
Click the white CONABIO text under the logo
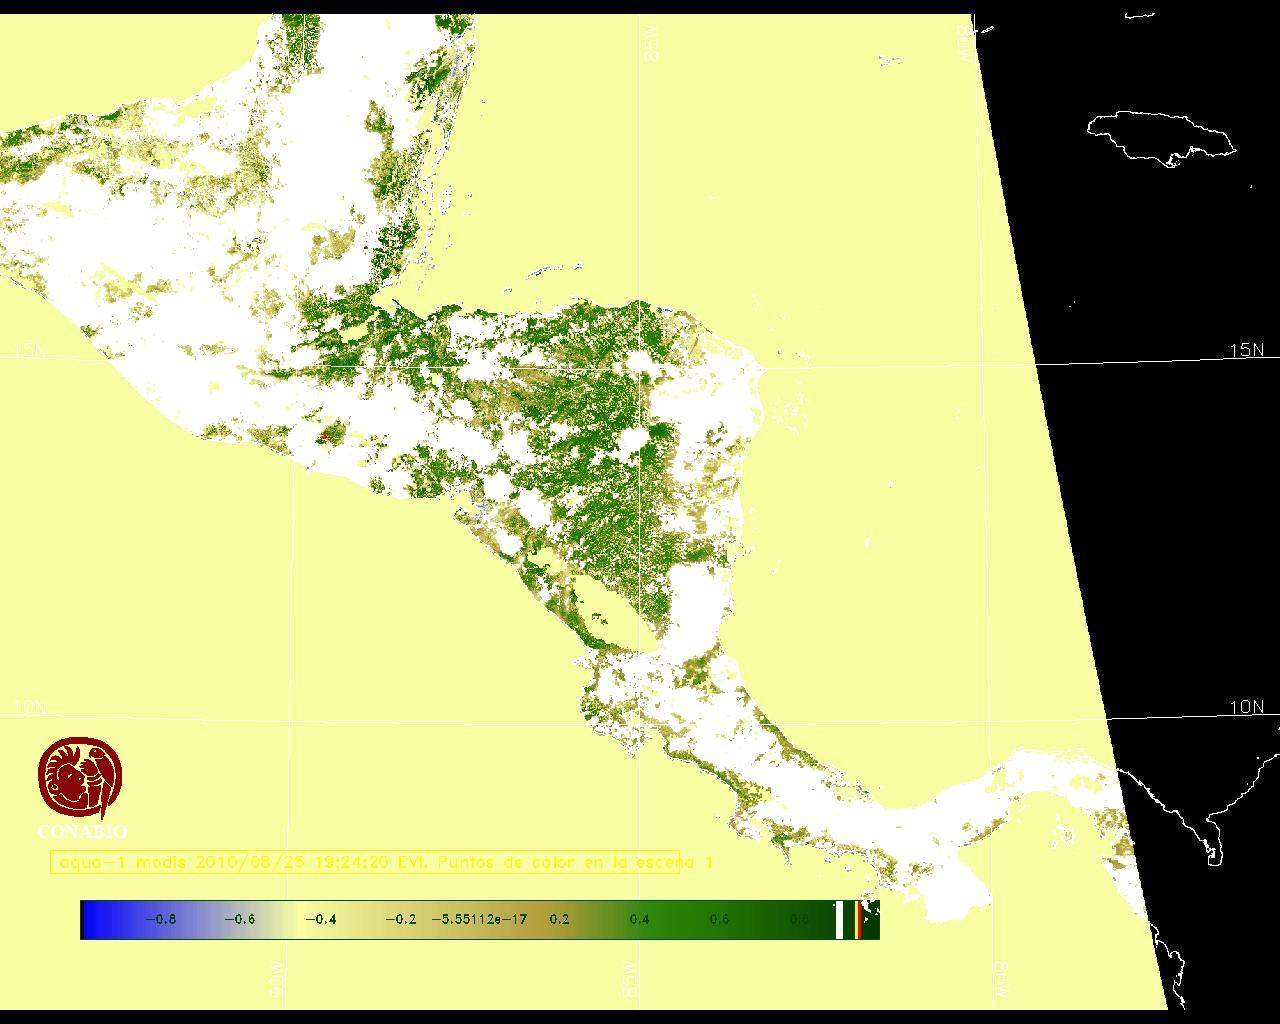(82, 831)
